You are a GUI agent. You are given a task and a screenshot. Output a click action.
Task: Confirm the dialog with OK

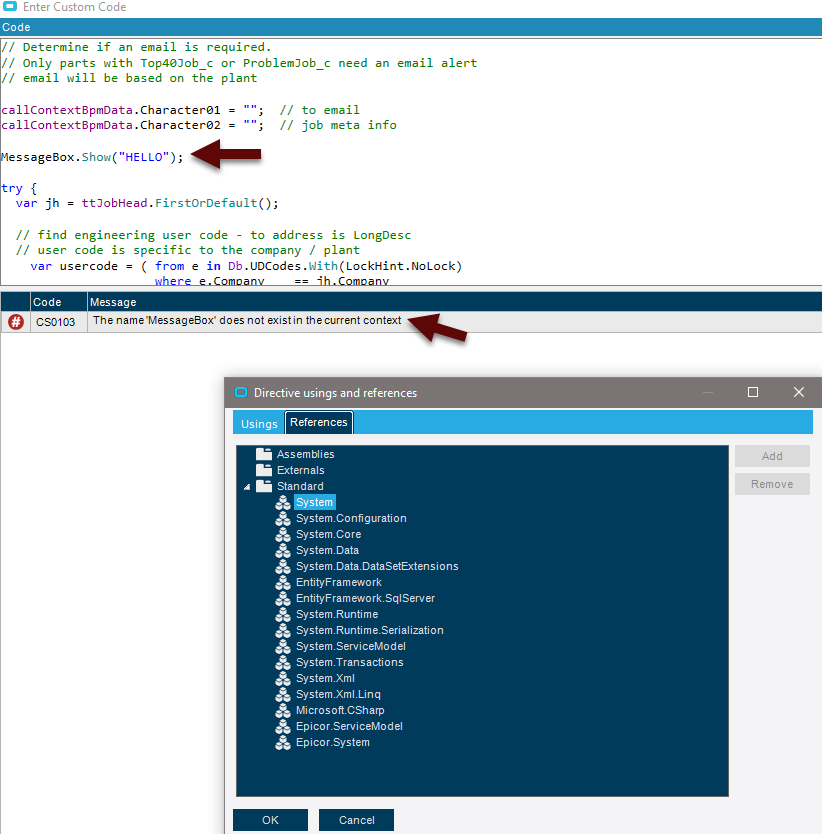pyautogui.click(x=270, y=820)
